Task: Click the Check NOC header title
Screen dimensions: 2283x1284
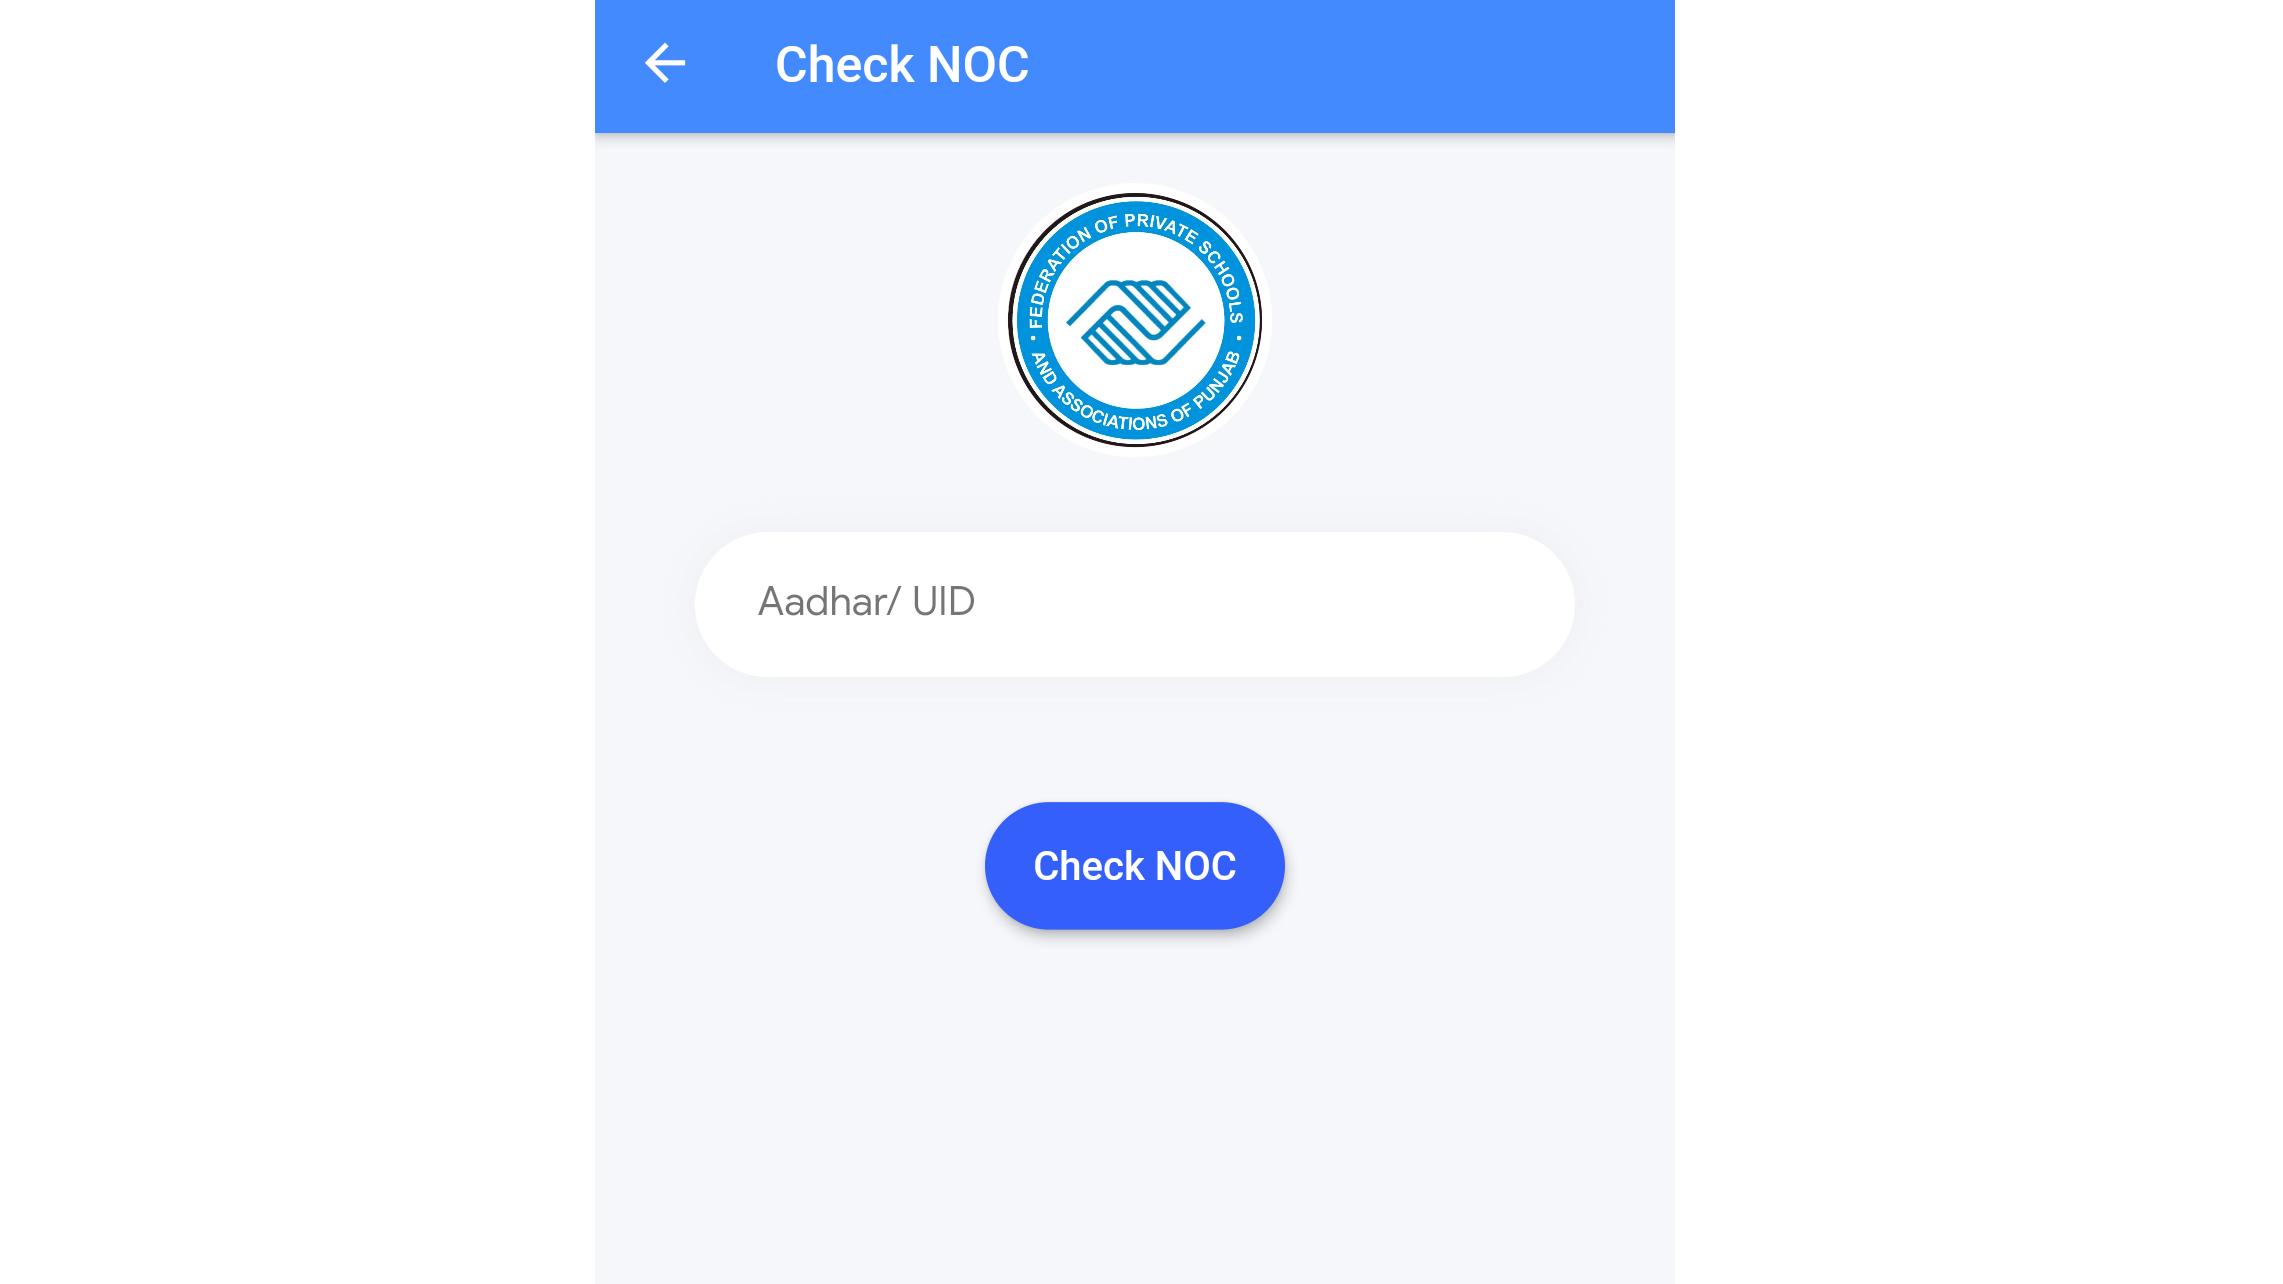Action: click(901, 65)
